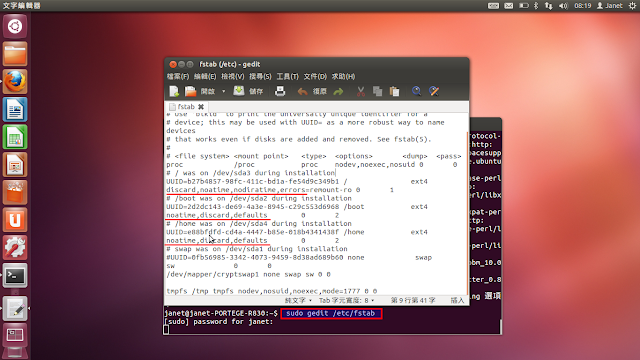Image resolution: width=640 pixels, height=360 pixels.
Task: Launch LibreOffice Impress from the launcher
Action: point(15,165)
